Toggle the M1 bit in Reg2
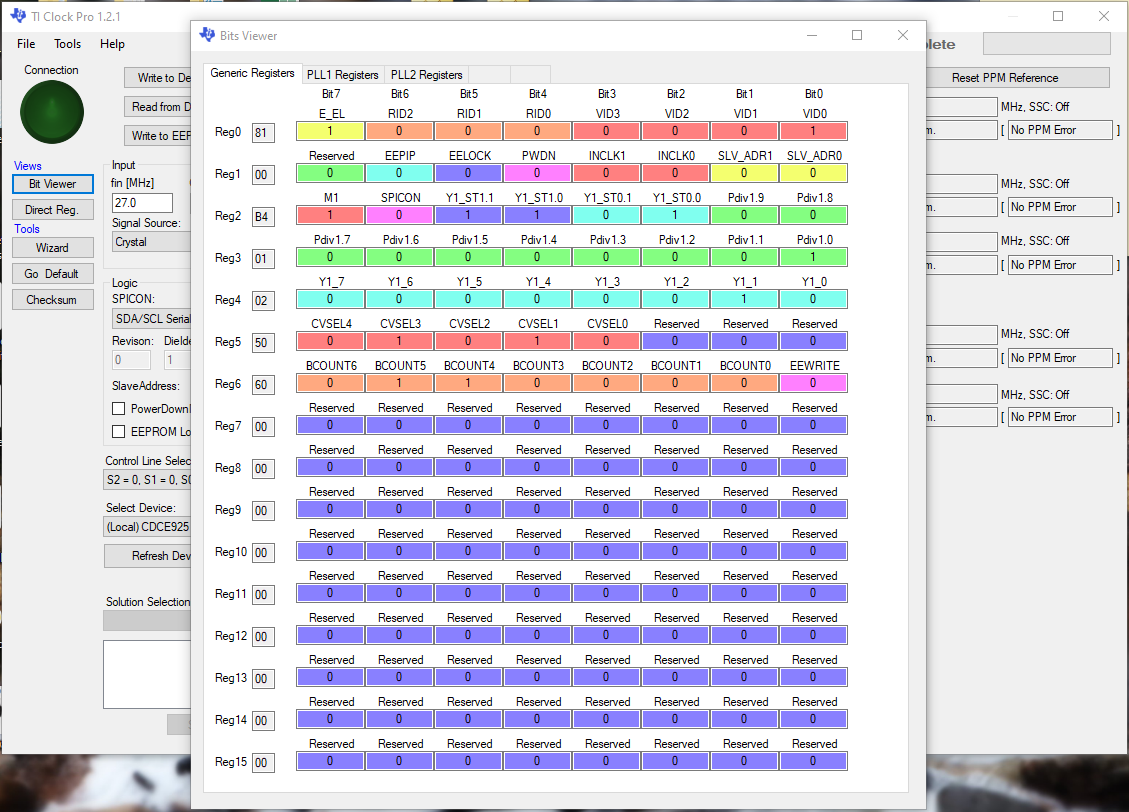Screen dimensions: 1129x812 330,215
